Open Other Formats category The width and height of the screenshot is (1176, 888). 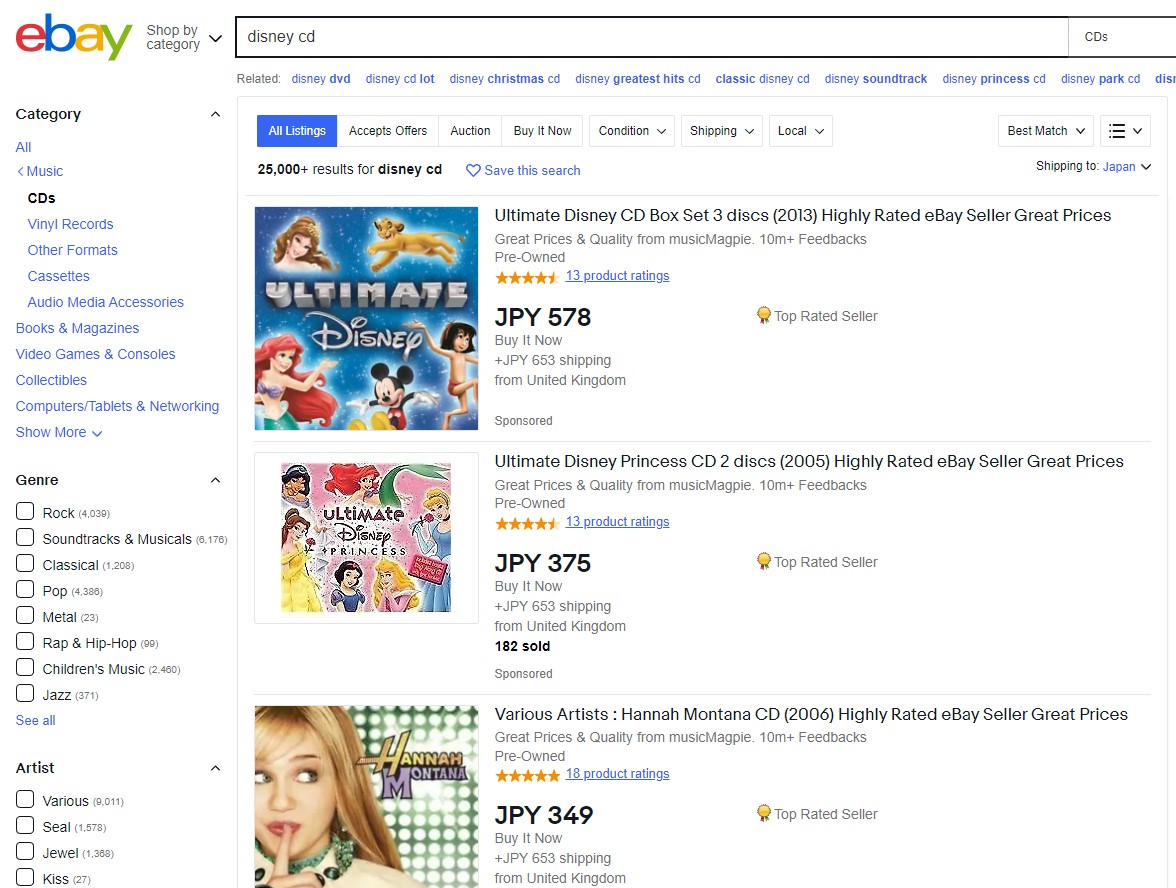[73, 250]
